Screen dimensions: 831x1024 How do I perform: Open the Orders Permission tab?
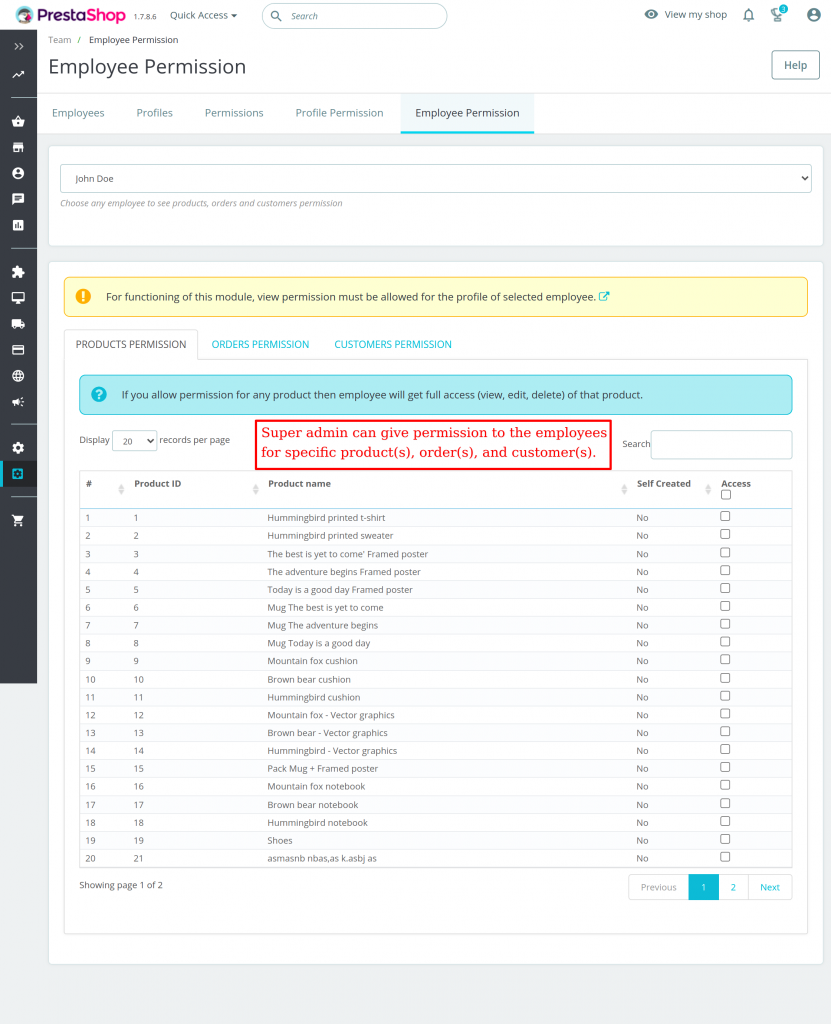click(260, 344)
